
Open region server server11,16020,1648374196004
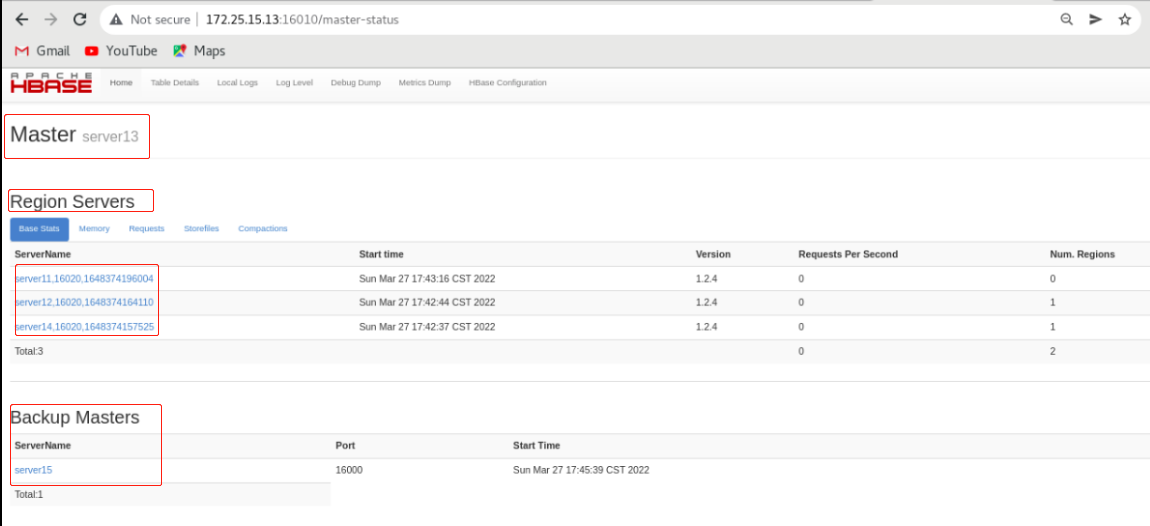[84, 279]
